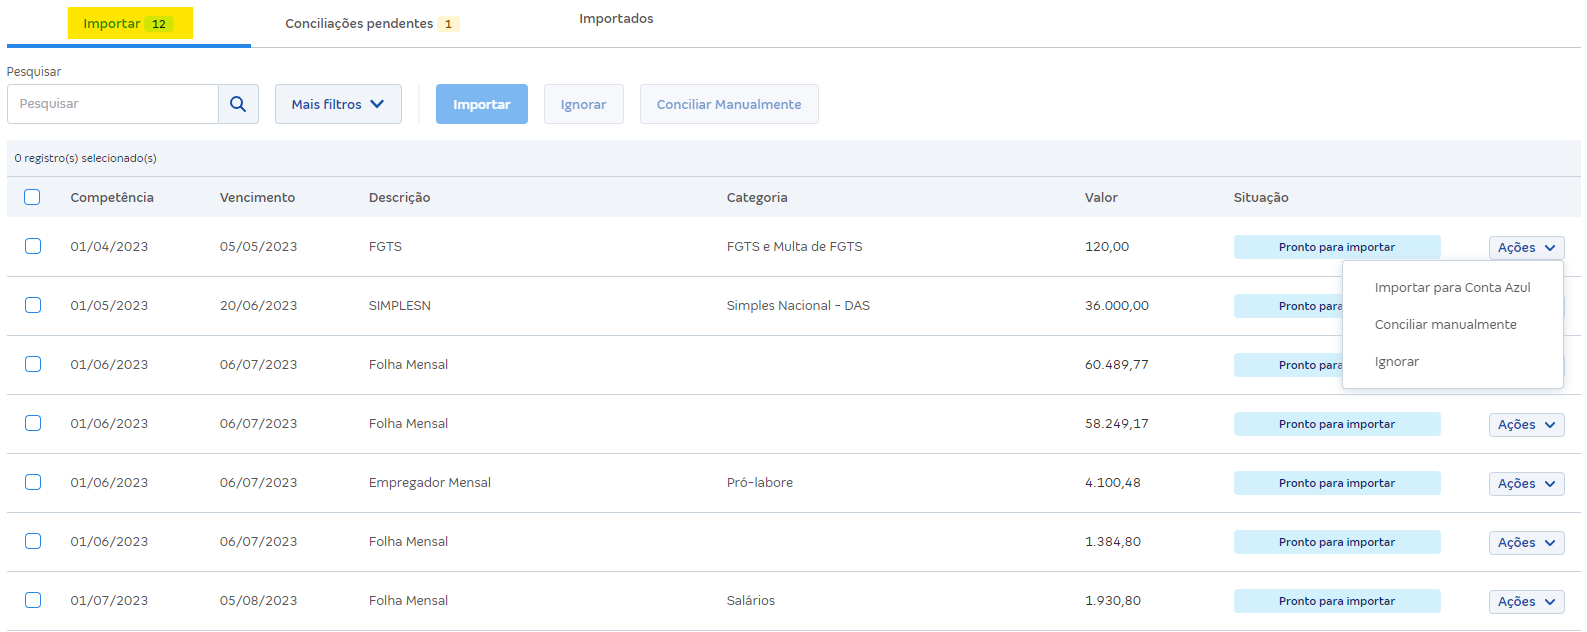
Task: Expand Ações dropdown for Empregador Mensal row
Action: click(1526, 483)
